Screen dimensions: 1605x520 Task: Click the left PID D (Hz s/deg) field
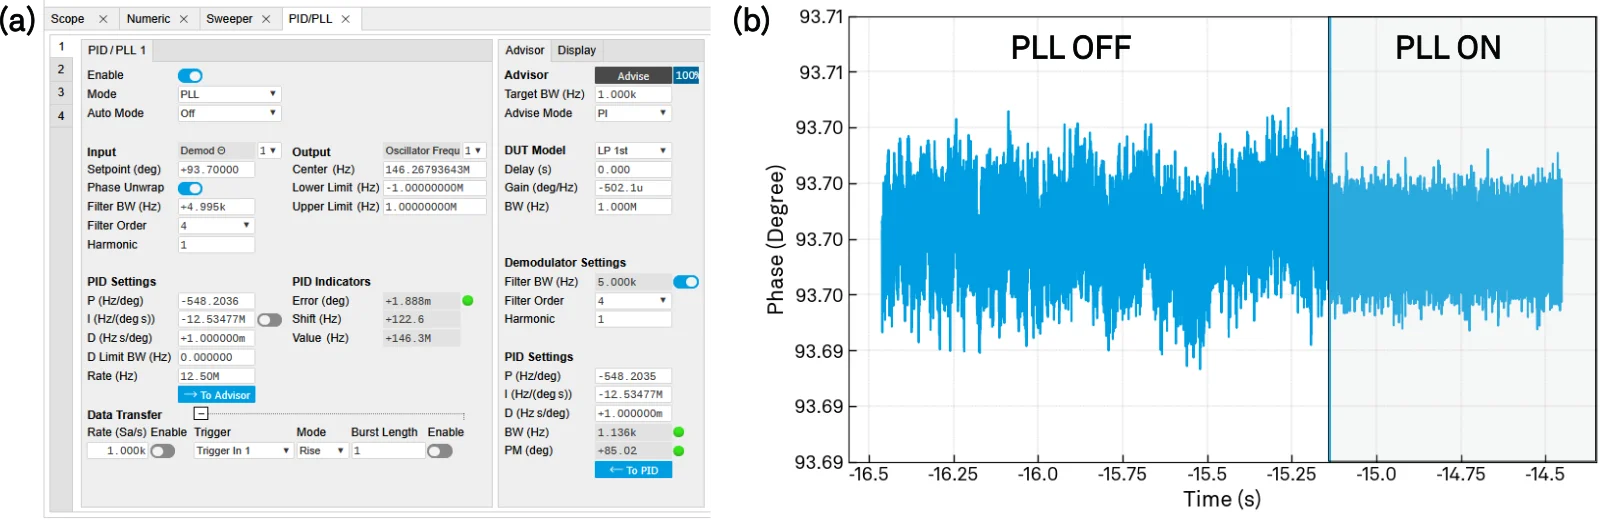[x=216, y=338]
